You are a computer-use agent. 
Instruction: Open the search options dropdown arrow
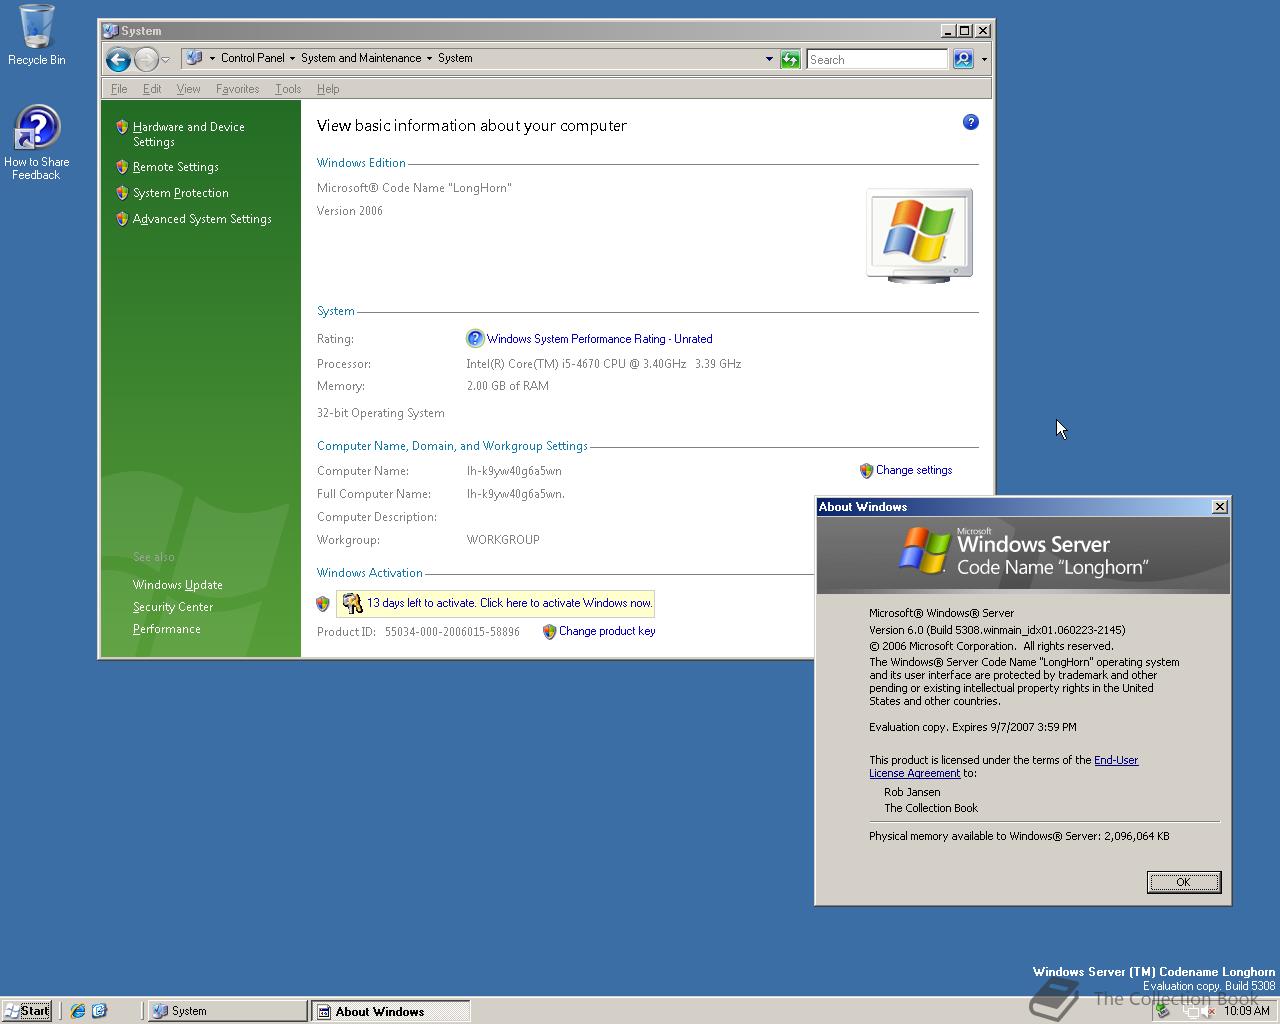click(984, 59)
